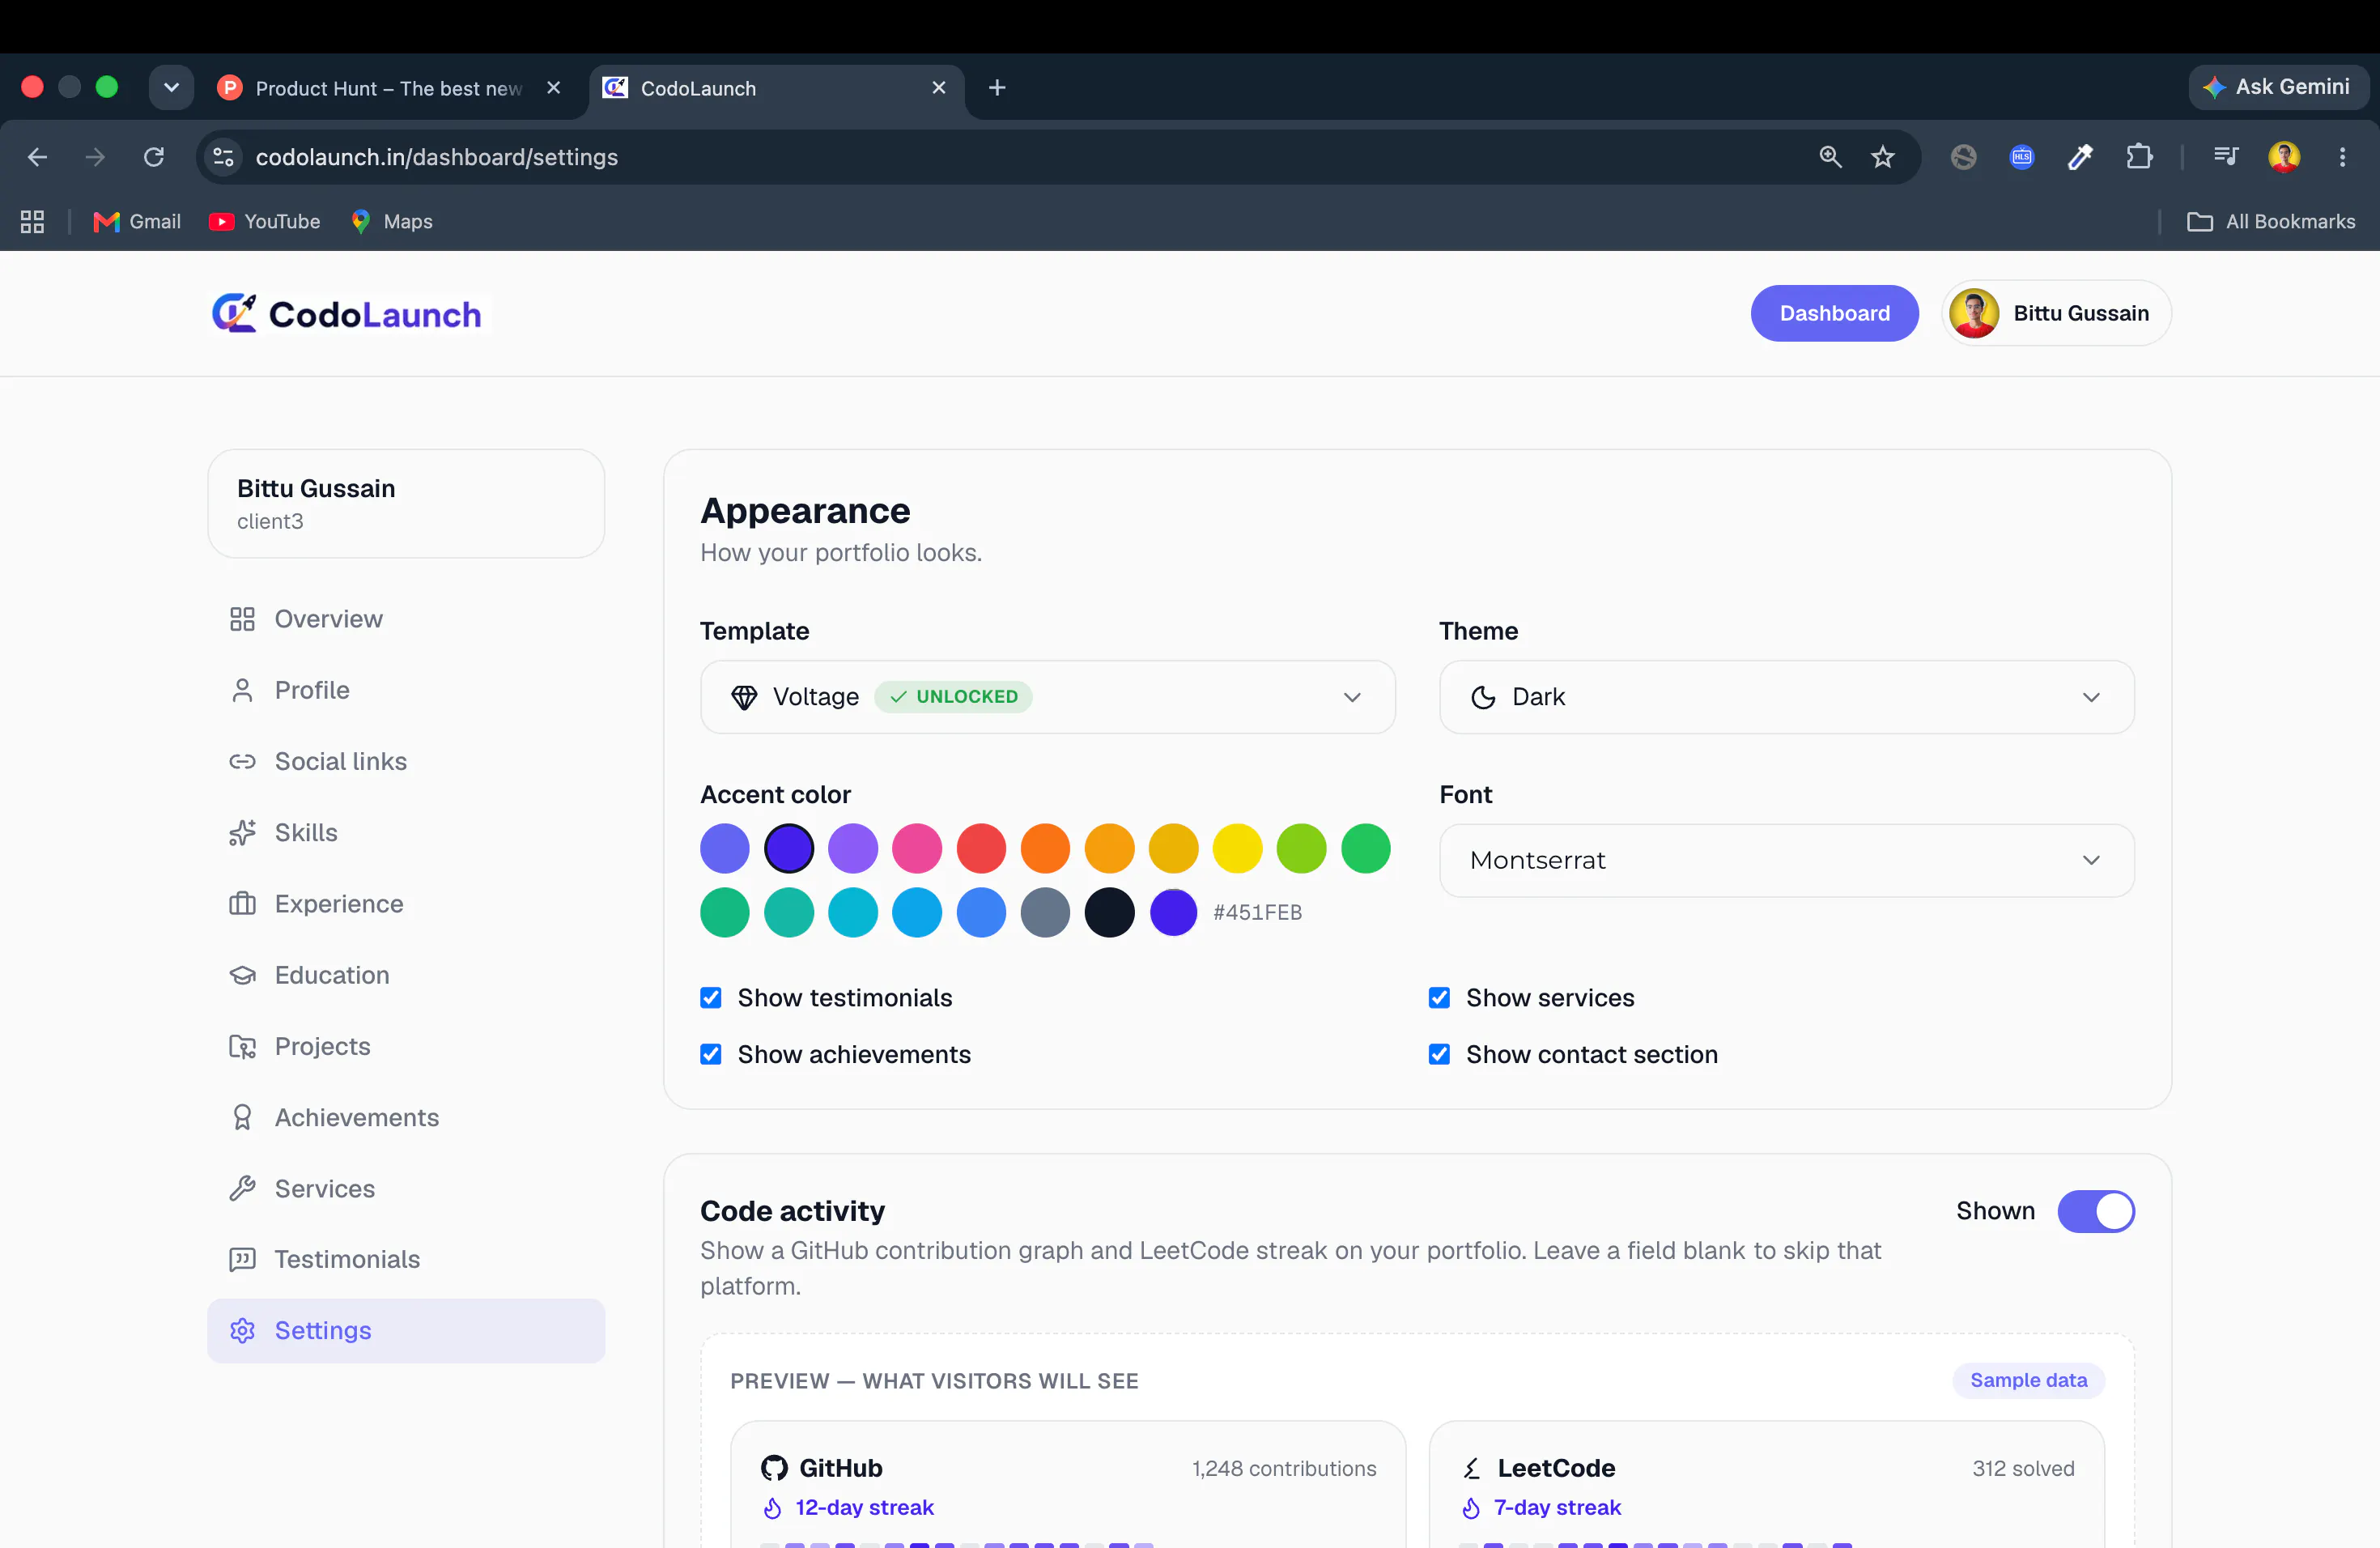This screenshot has height=1548, width=2380.
Task: Uncheck Show services
Action: click(x=1439, y=998)
